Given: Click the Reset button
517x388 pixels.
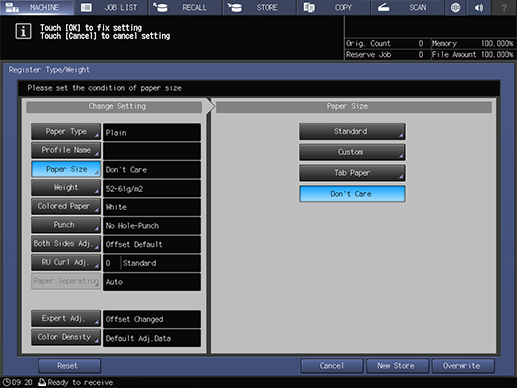Looking at the screenshot, I should [69, 366].
